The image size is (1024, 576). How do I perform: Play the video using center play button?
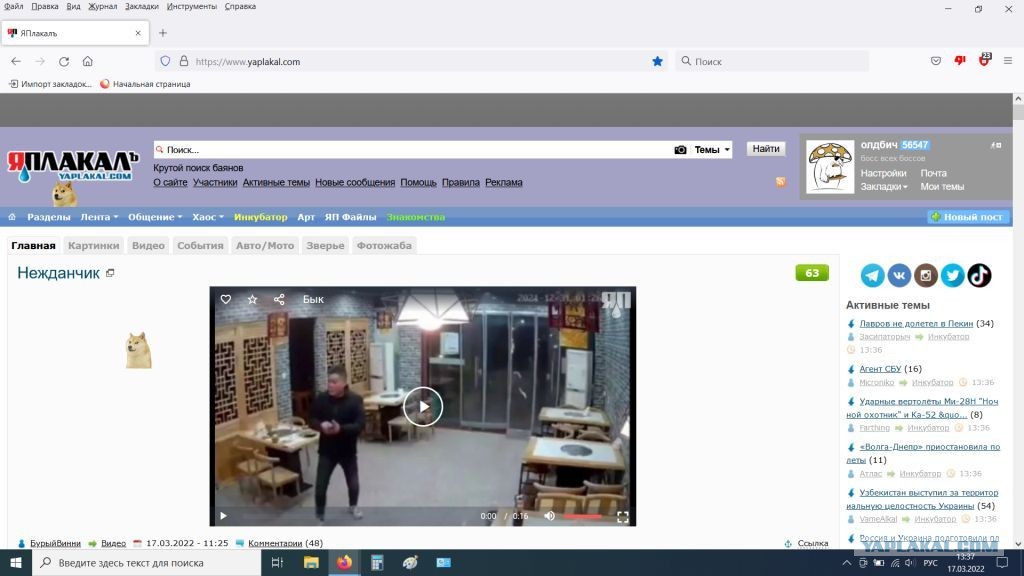click(423, 406)
